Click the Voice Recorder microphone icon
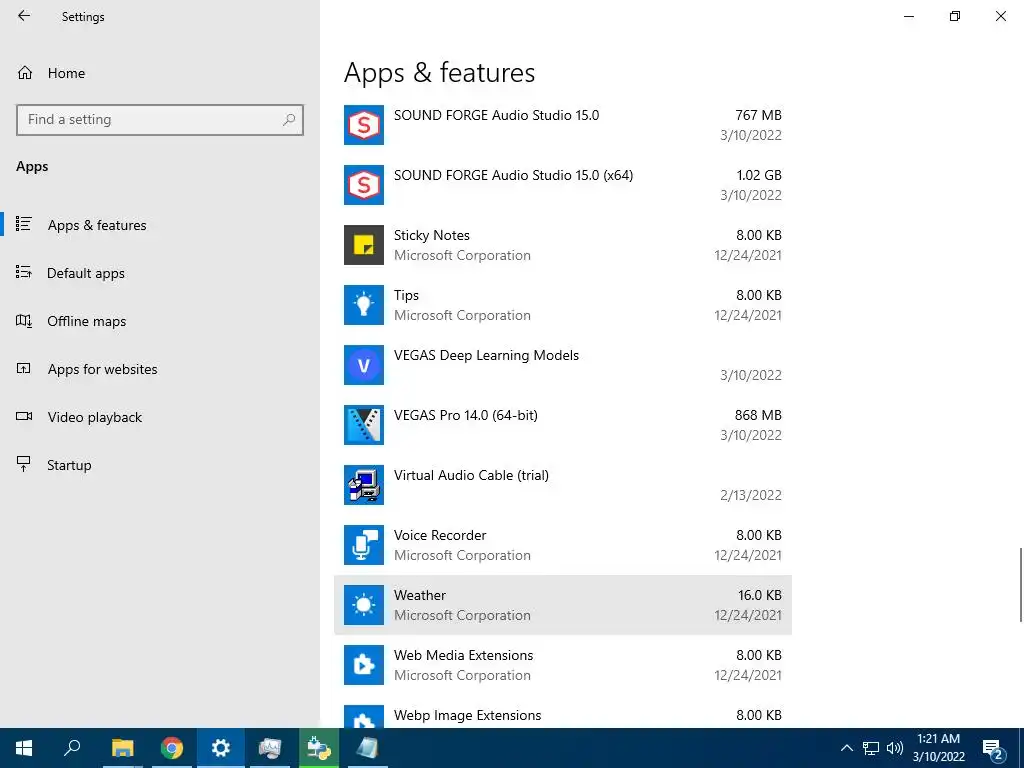This screenshot has width=1024, height=768. pos(364,545)
